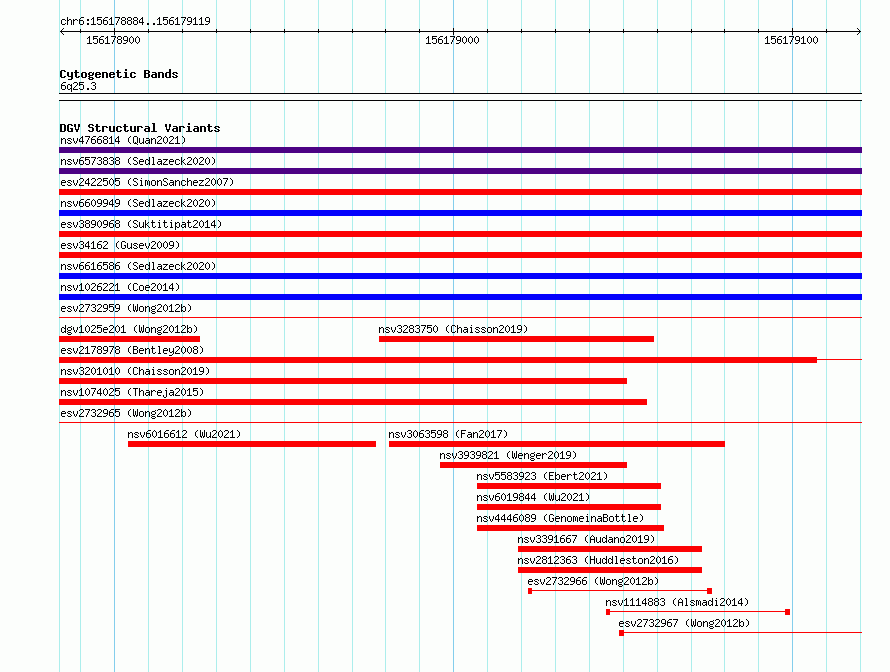Click nsv5583923 (Ebert2021) label
The width and height of the screenshot is (890, 672).
(x=542, y=476)
